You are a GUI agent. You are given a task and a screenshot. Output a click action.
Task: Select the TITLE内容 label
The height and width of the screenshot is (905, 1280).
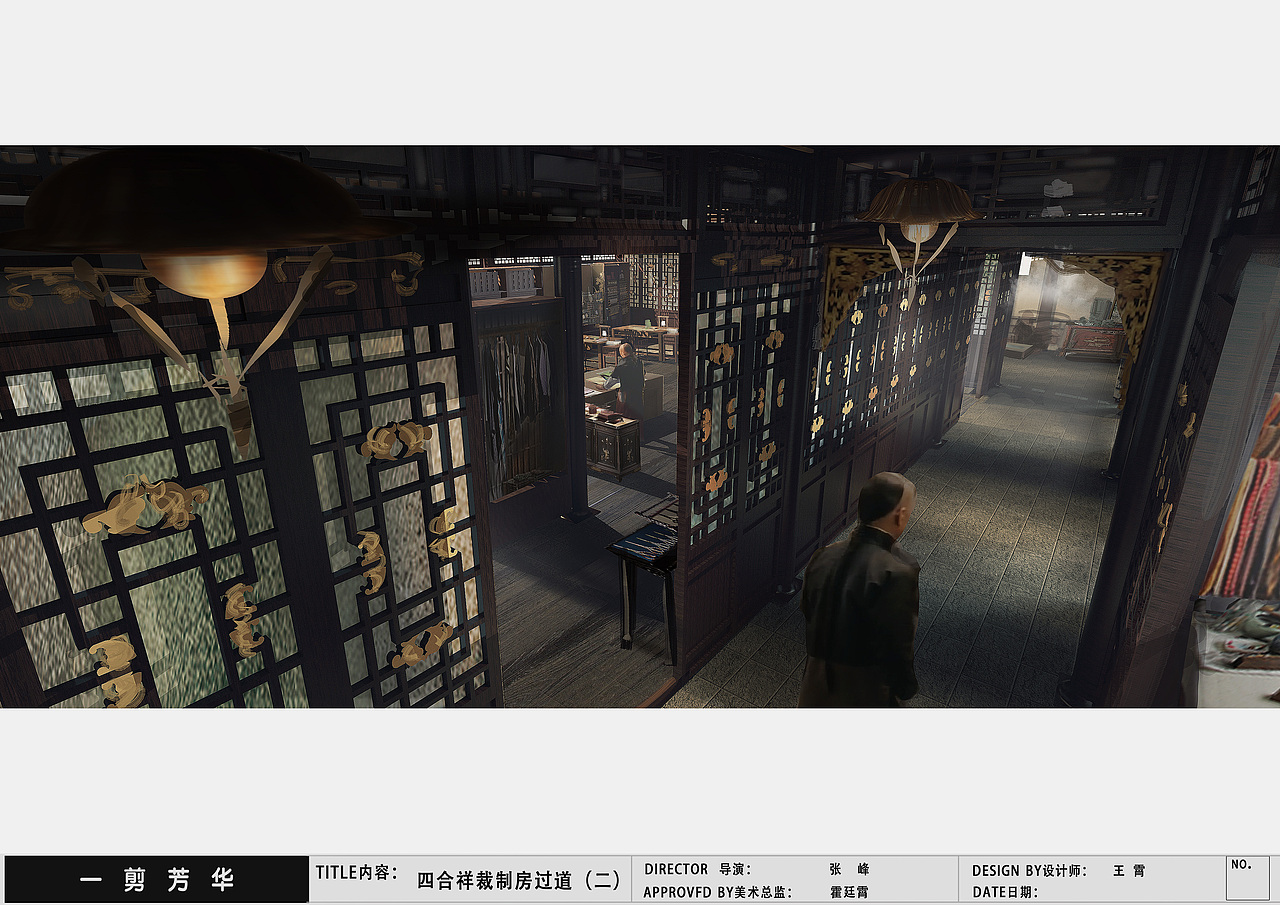click(x=357, y=873)
